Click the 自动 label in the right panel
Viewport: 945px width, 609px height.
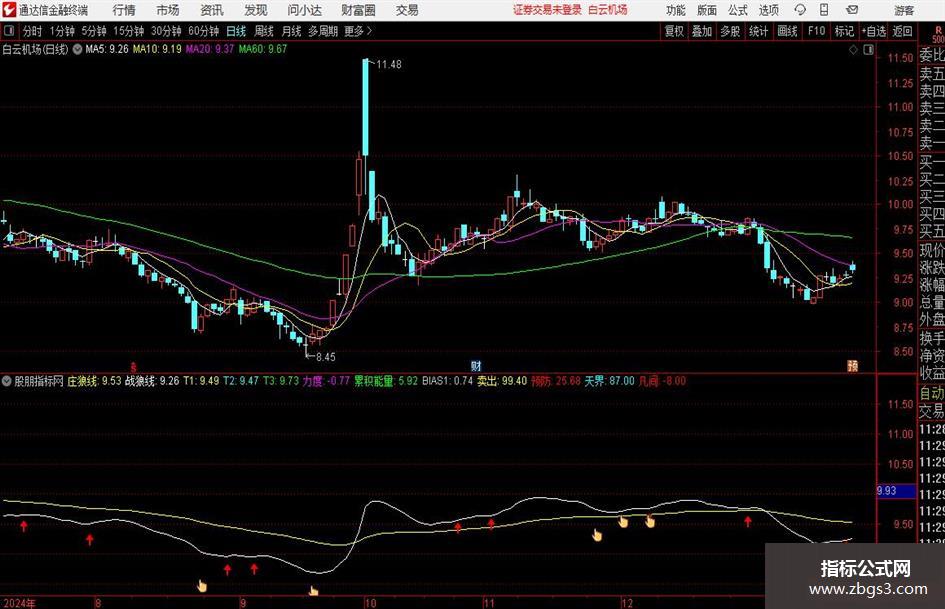pos(932,394)
